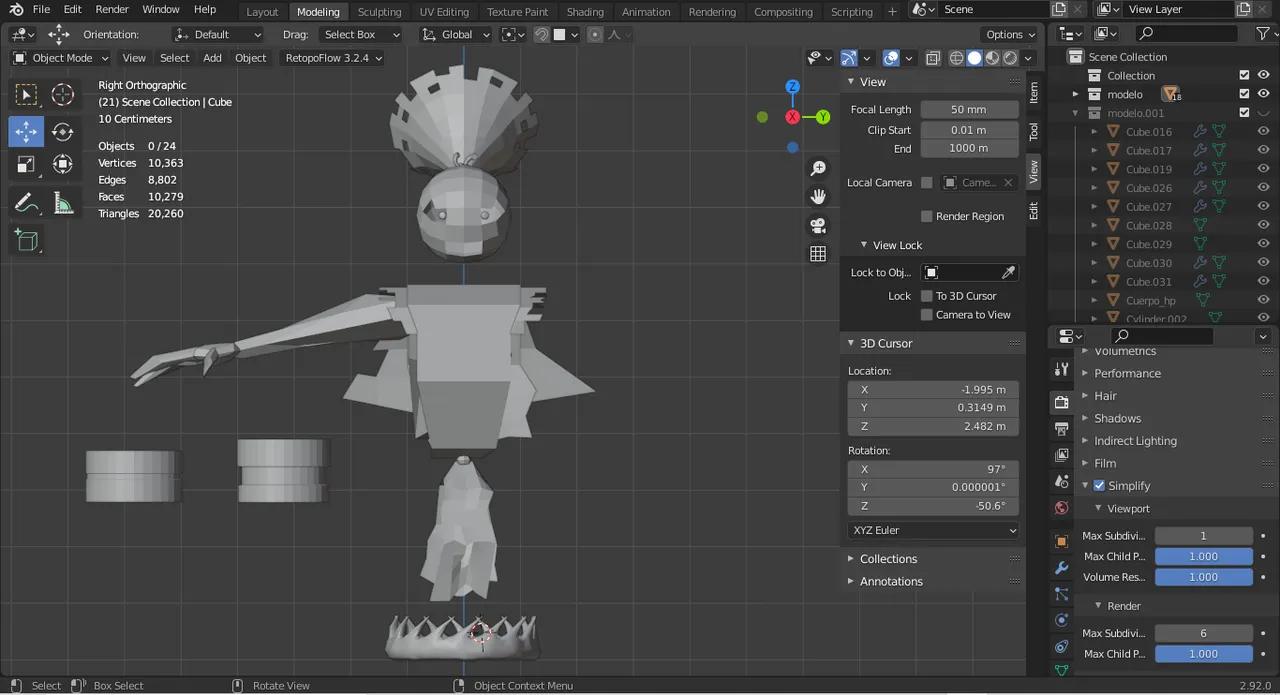Check the Camera to View option
The width and height of the screenshot is (1280, 695).
click(x=927, y=315)
